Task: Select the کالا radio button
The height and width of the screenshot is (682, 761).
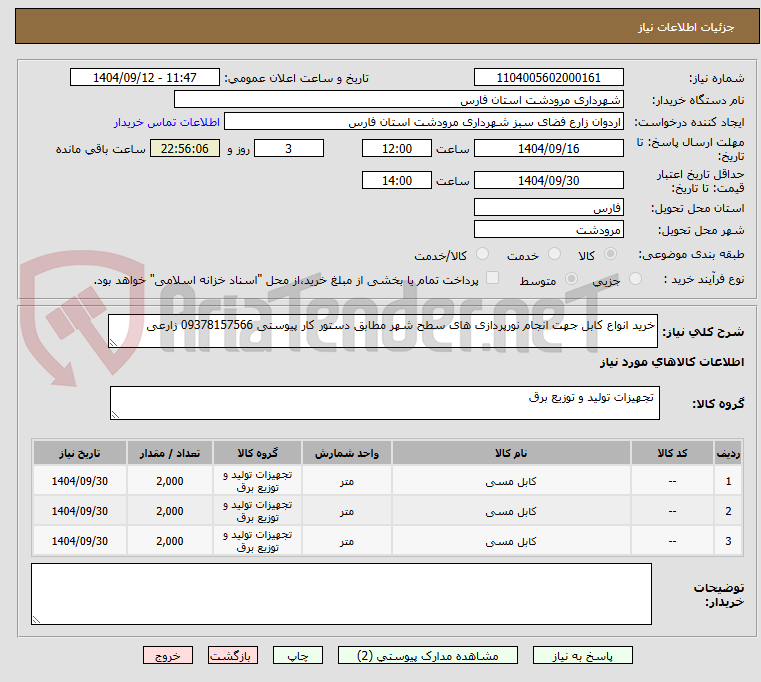Action: click(610, 254)
